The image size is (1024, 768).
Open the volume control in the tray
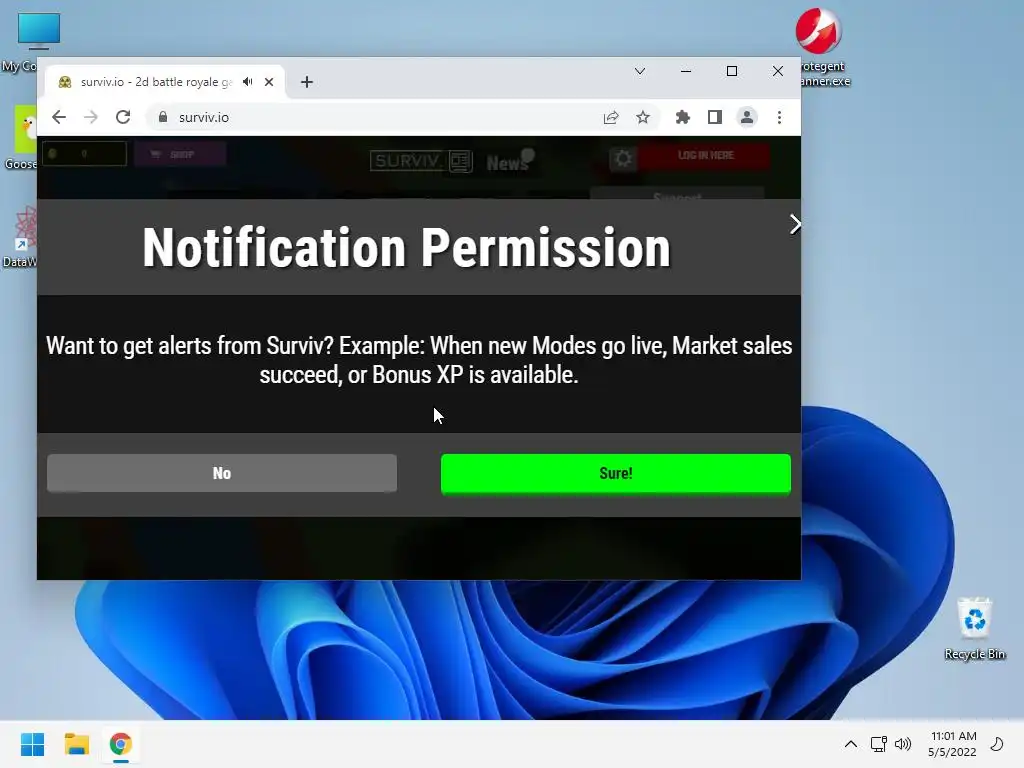pos(903,744)
